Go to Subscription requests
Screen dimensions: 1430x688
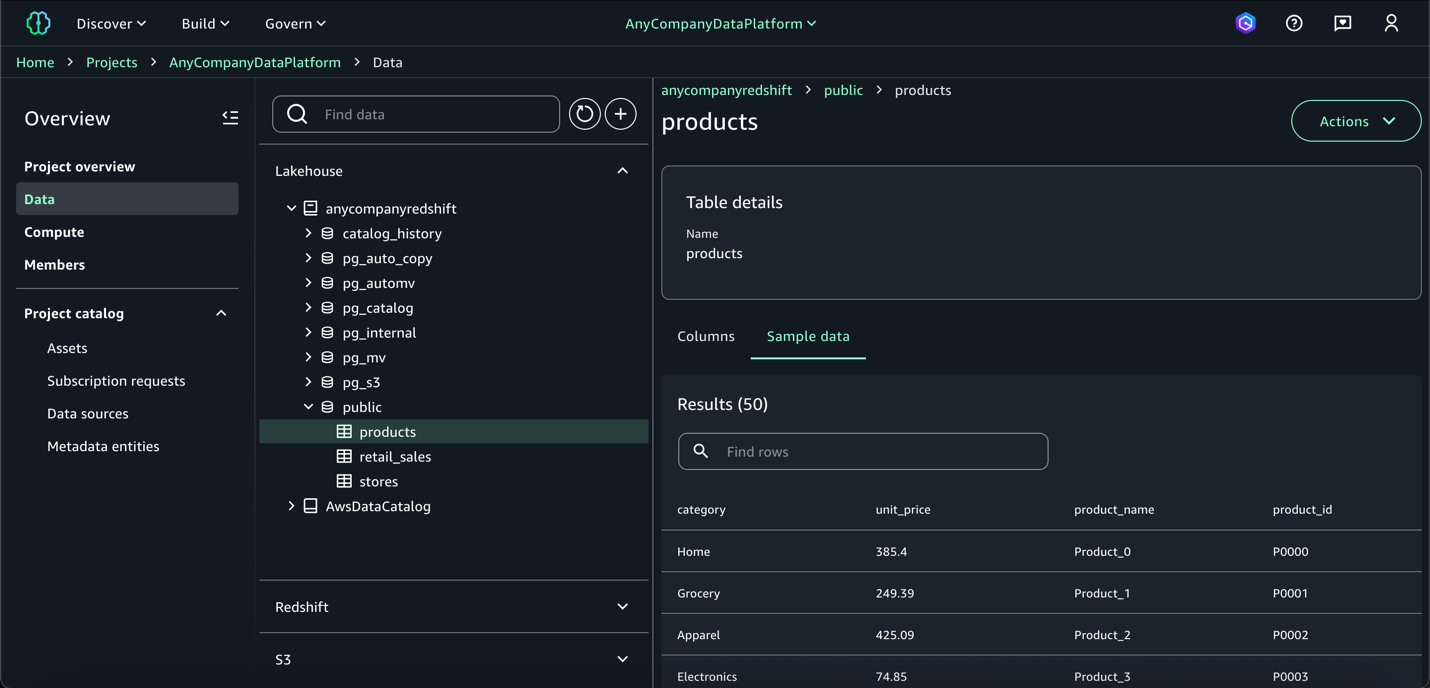click(116, 381)
